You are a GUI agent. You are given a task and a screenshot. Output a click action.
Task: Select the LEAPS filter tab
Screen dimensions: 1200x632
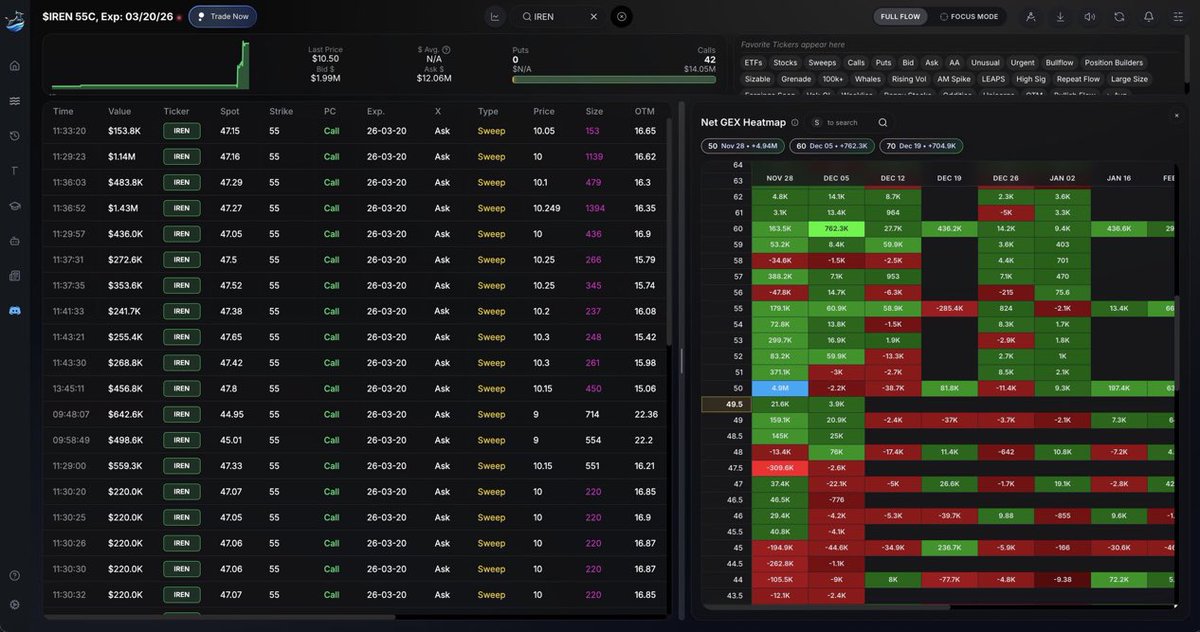(x=994, y=78)
